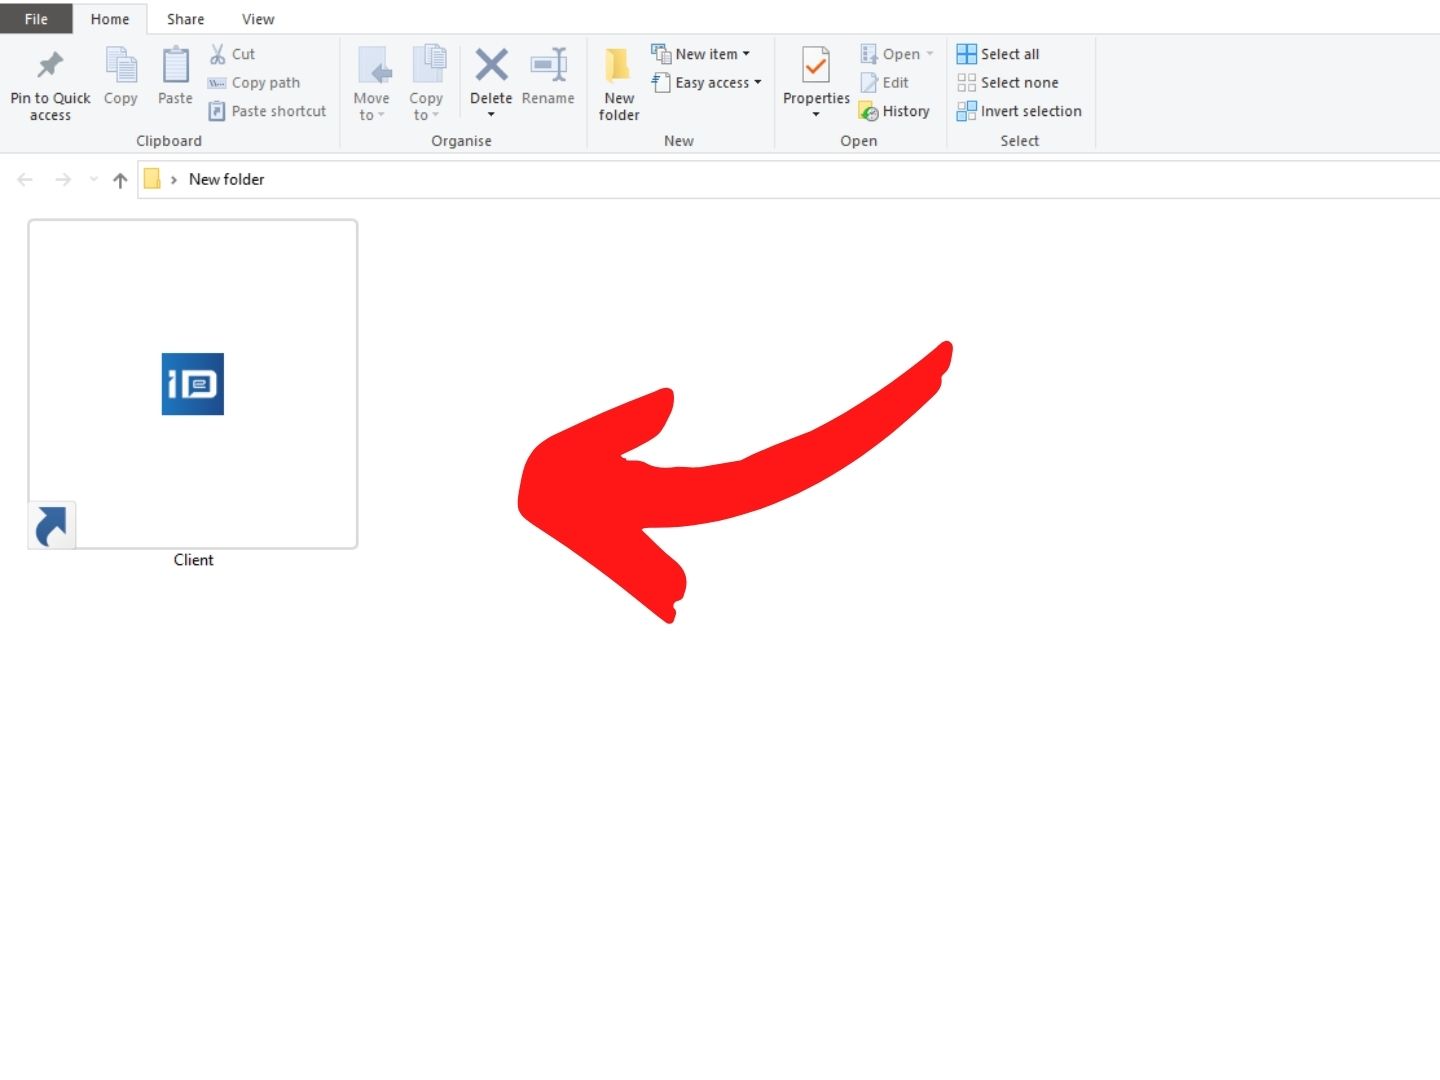The height and width of the screenshot is (1080, 1440).
Task: Click the Edit command
Action: [885, 83]
